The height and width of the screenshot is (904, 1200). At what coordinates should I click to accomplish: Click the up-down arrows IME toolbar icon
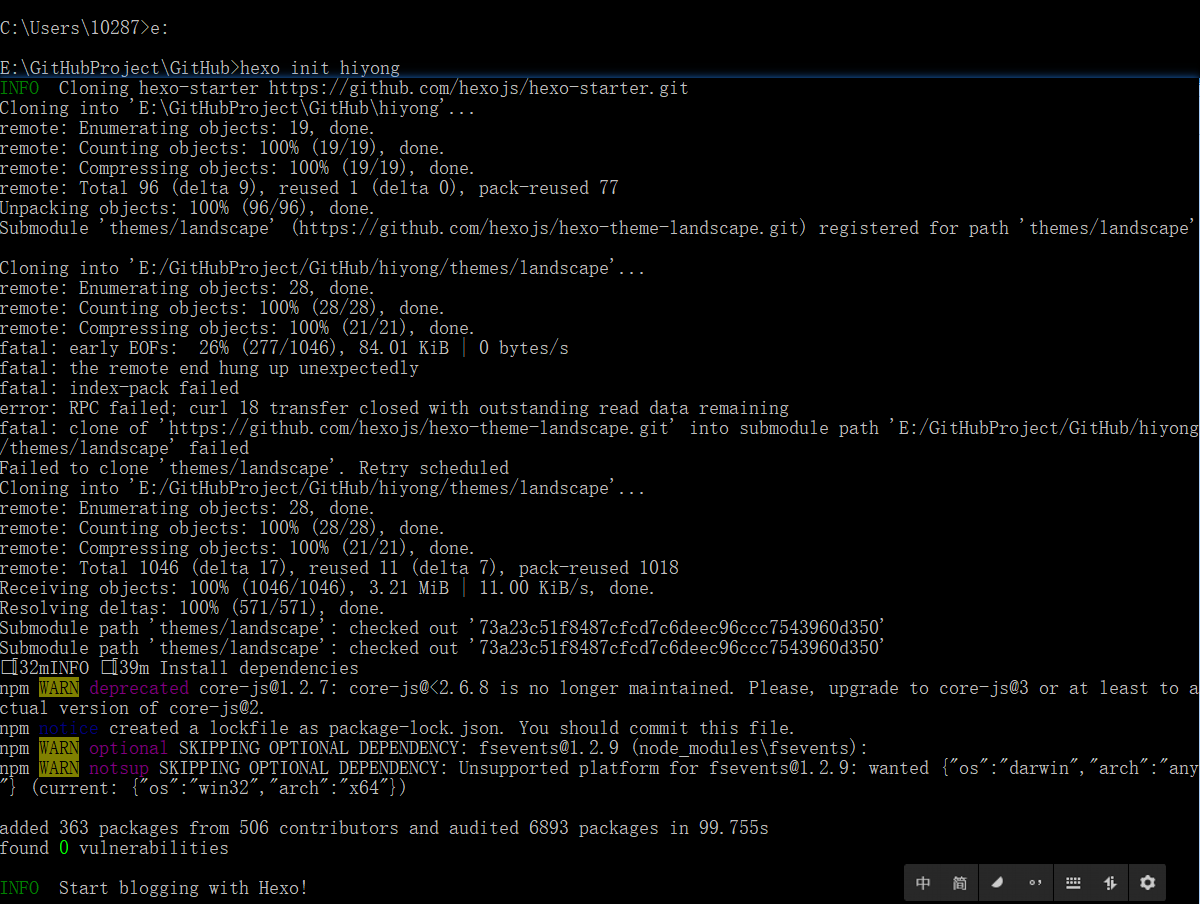coord(1110,883)
